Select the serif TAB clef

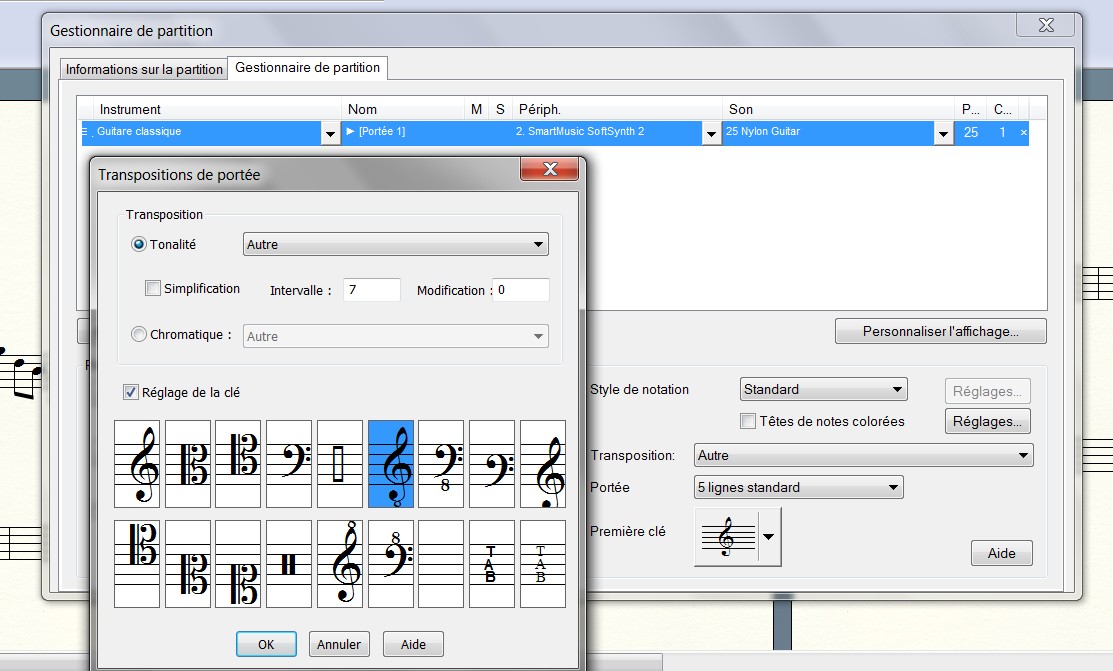coord(542,564)
